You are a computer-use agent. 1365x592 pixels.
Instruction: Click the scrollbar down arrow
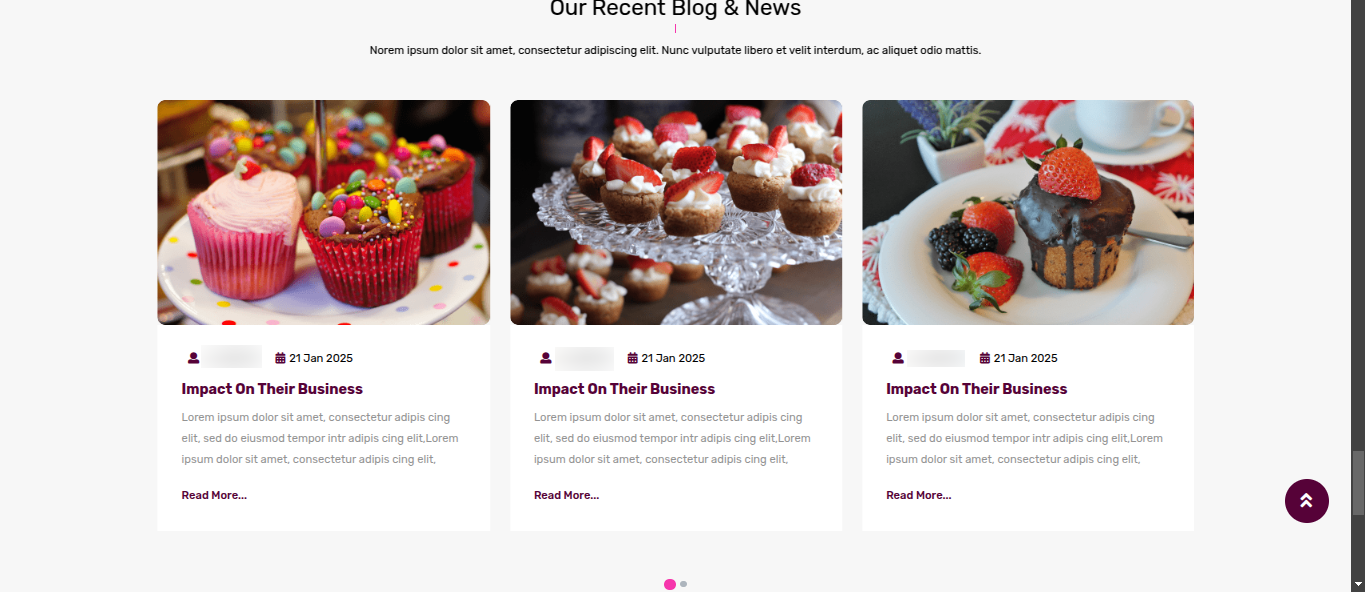(1358, 584)
